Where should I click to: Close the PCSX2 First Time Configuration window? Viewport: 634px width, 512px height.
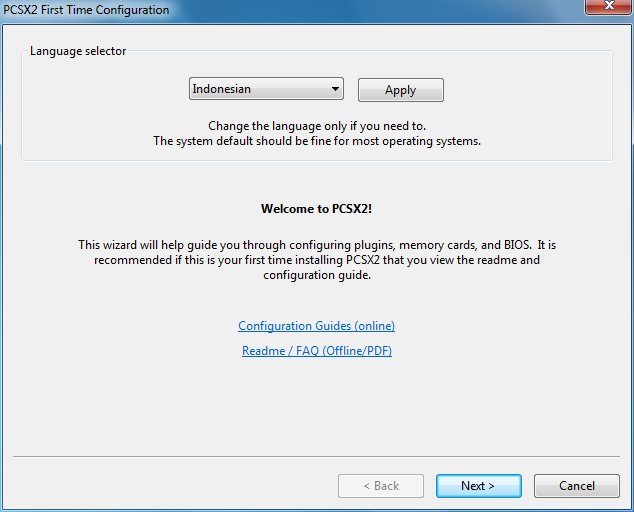(x=609, y=6)
